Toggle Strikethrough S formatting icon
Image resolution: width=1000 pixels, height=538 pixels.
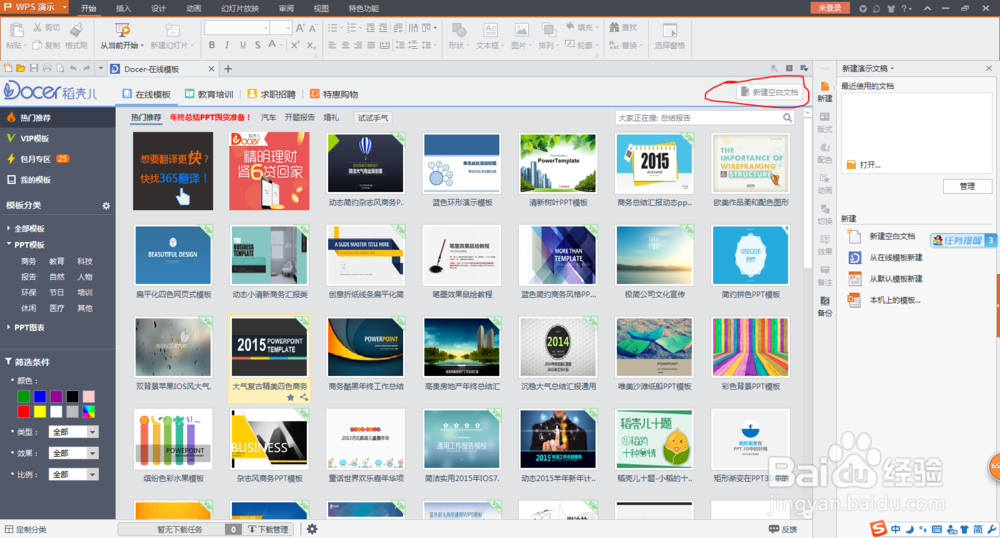pos(258,45)
